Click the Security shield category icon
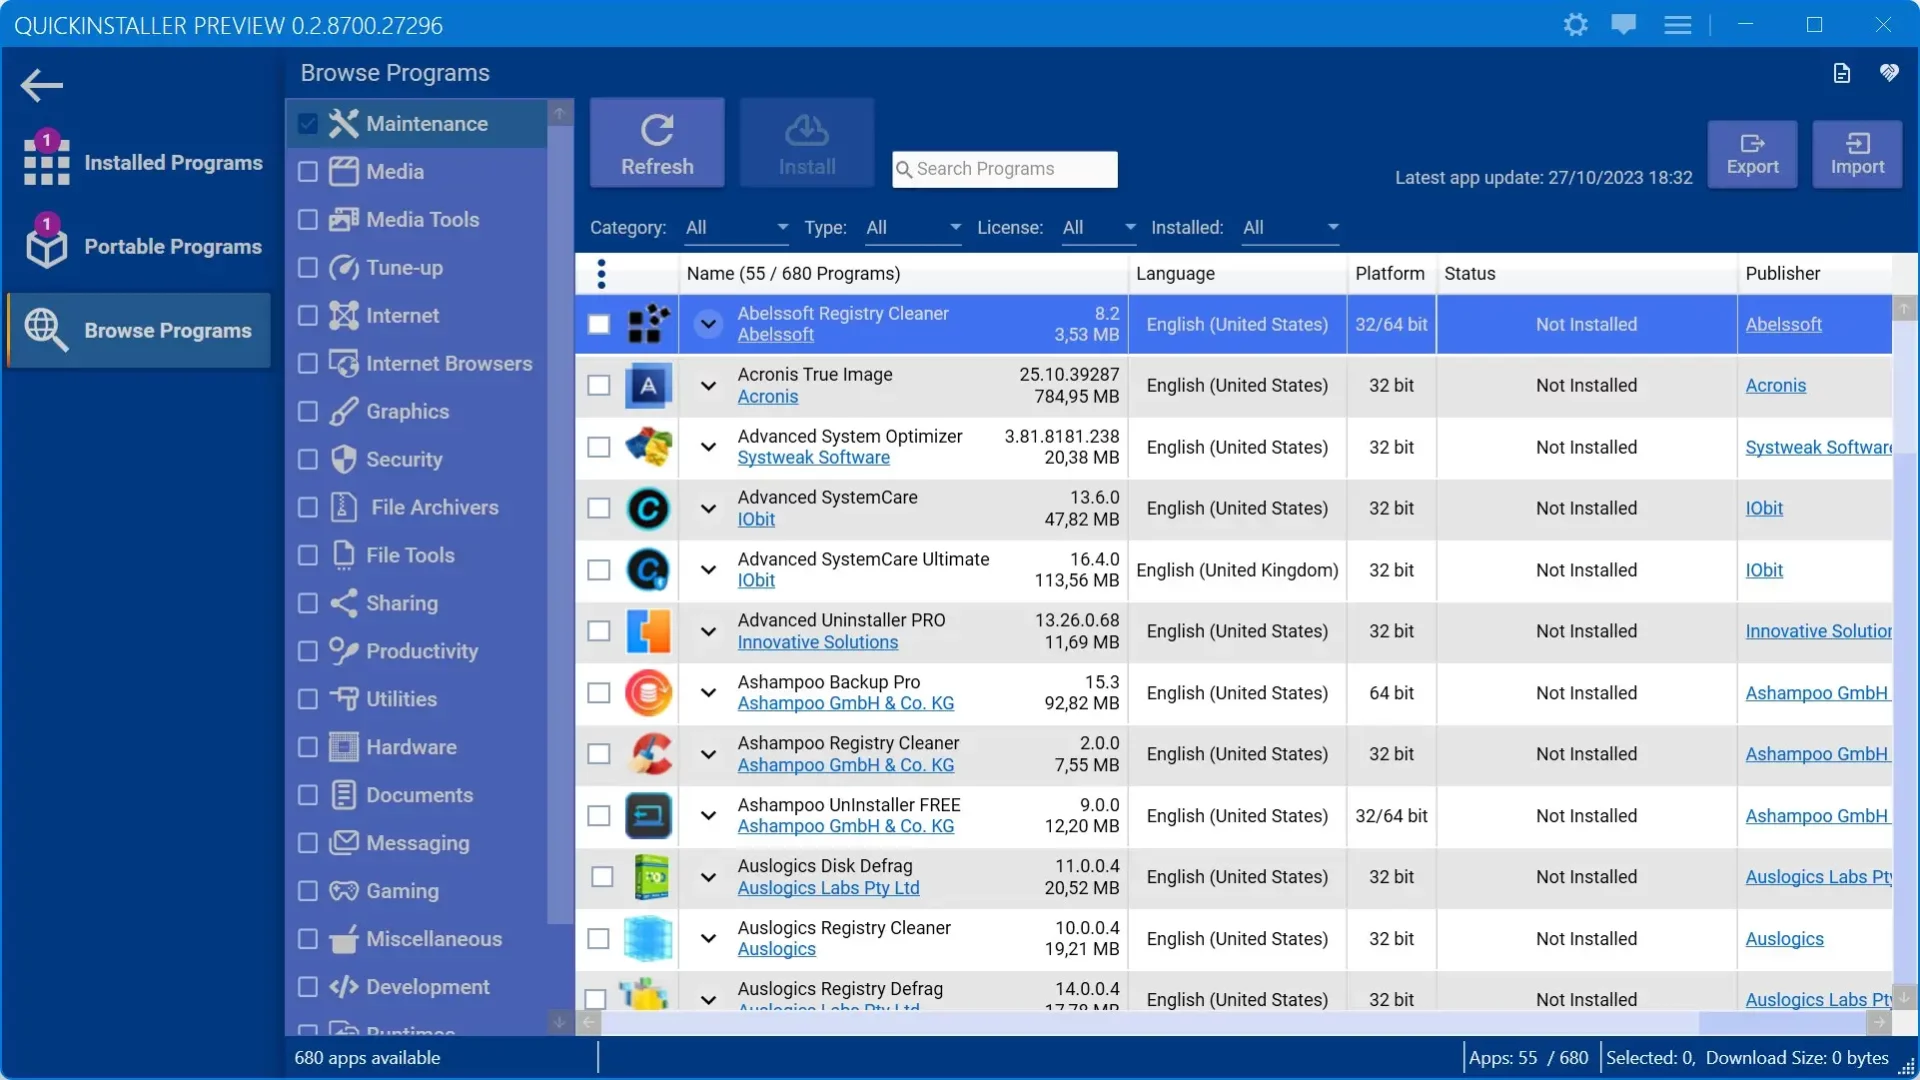The height and width of the screenshot is (1080, 1920). pyautogui.click(x=343, y=459)
